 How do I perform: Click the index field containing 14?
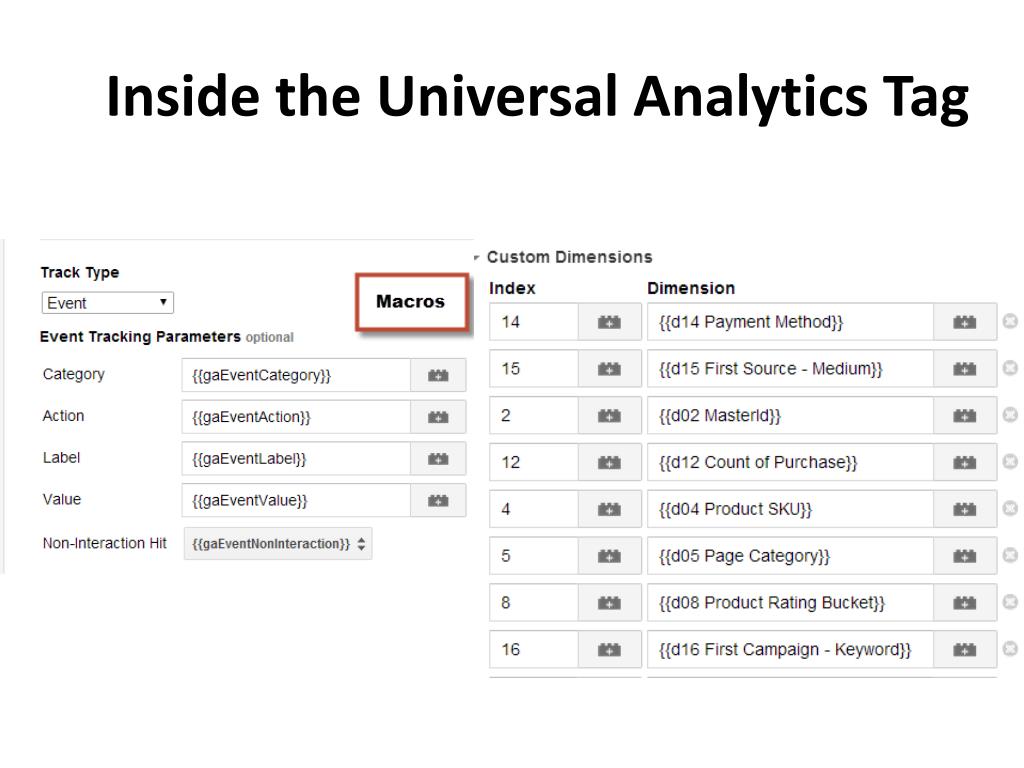click(x=534, y=322)
